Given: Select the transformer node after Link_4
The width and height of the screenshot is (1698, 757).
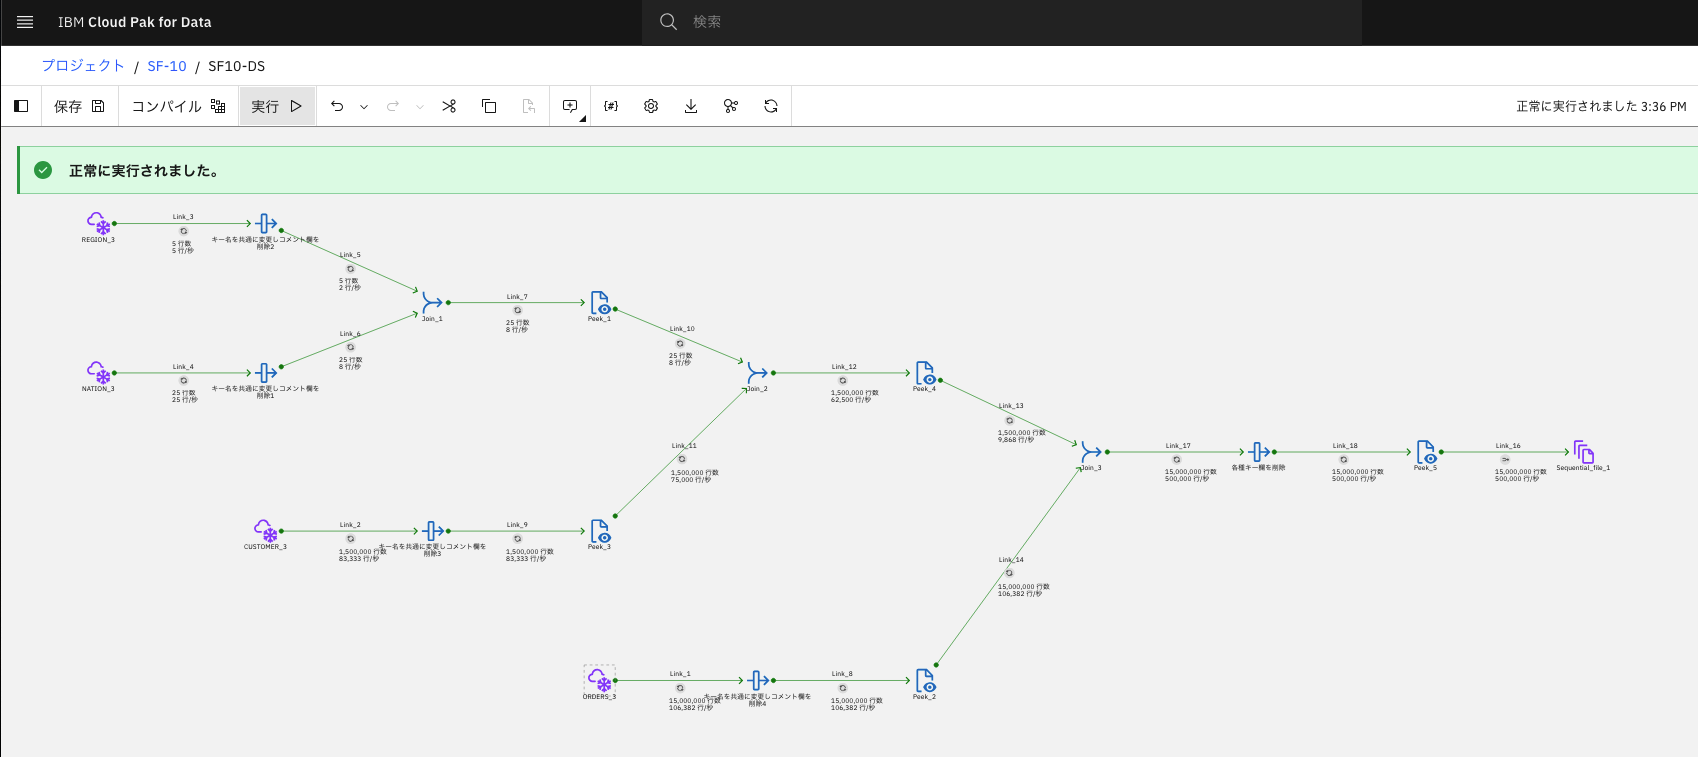Looking at the screenshot, I should 265,373.
